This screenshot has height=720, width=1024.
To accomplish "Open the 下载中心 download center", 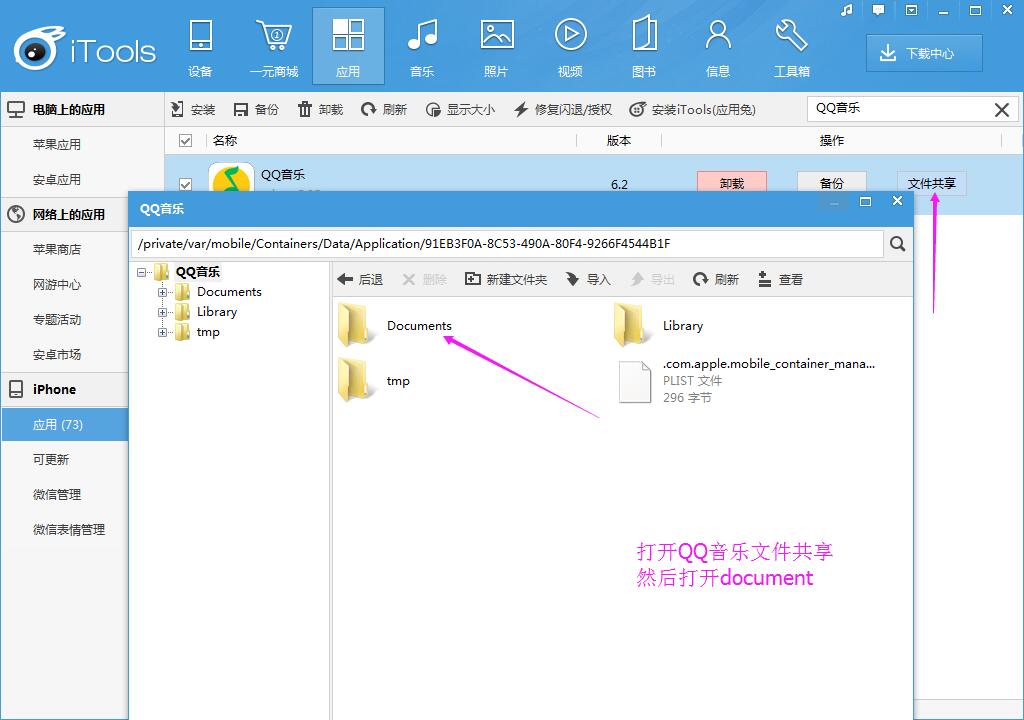I will tap(924, 53).
